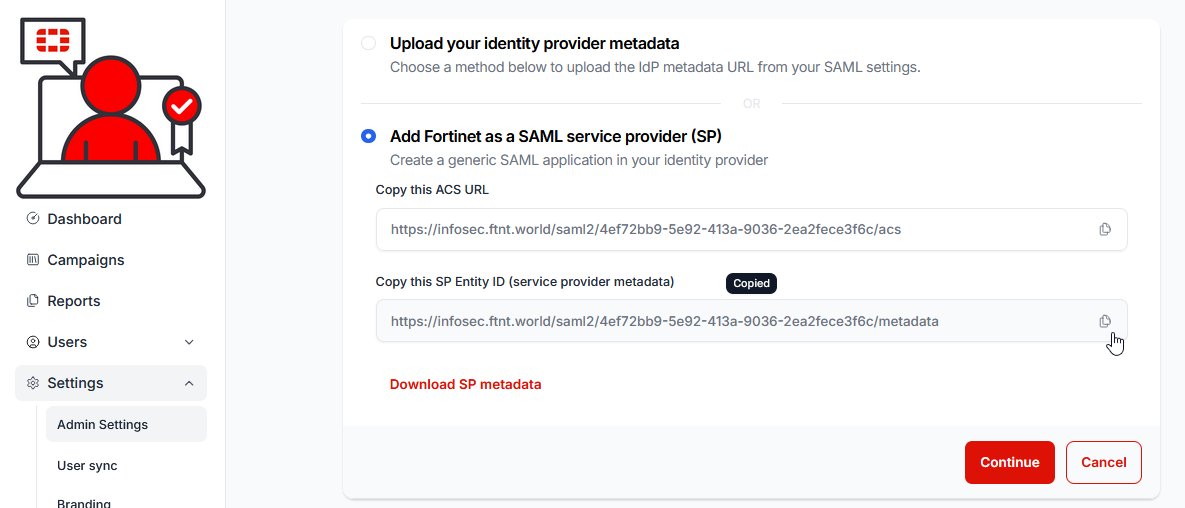Click the Copied tooltip
Image resolution: width=1185 pixels, height=508 pixels.
[751, 283]
